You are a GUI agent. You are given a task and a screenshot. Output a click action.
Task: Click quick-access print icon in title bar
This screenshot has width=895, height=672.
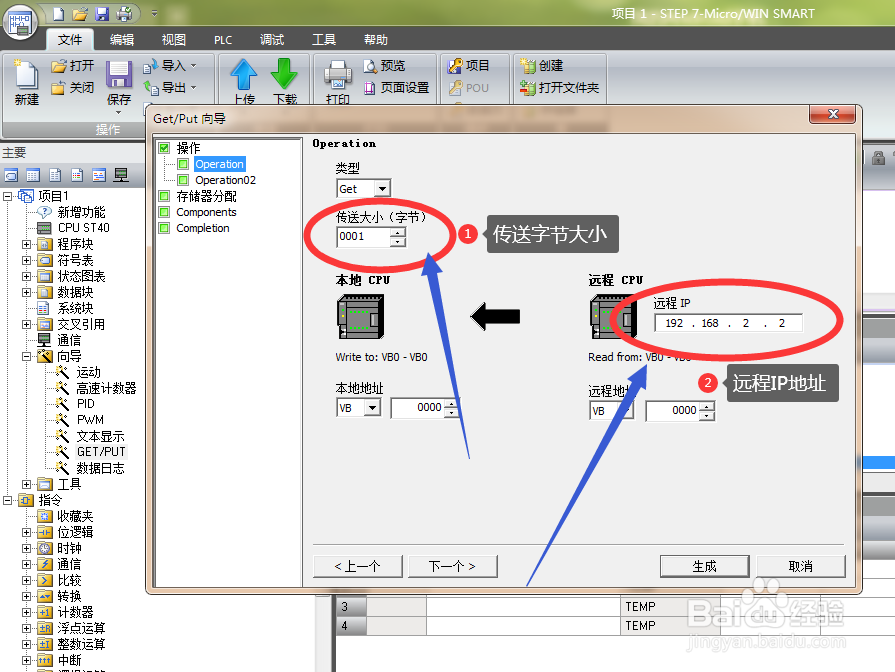124,13
